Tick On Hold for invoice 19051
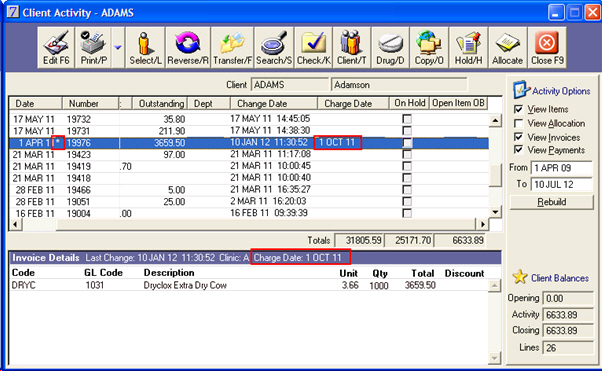Viewport: 602px width, 371px height. pos(407,202)
